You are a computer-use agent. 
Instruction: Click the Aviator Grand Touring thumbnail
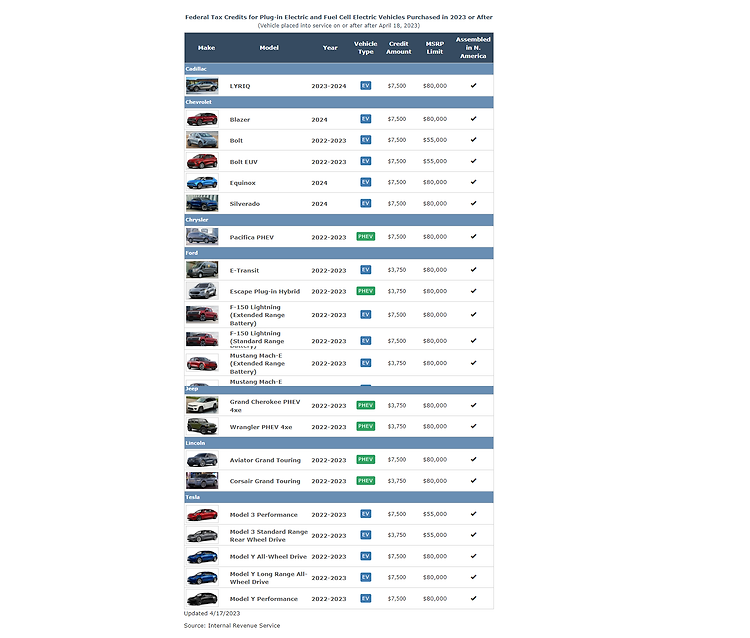(x=202, y=460)
